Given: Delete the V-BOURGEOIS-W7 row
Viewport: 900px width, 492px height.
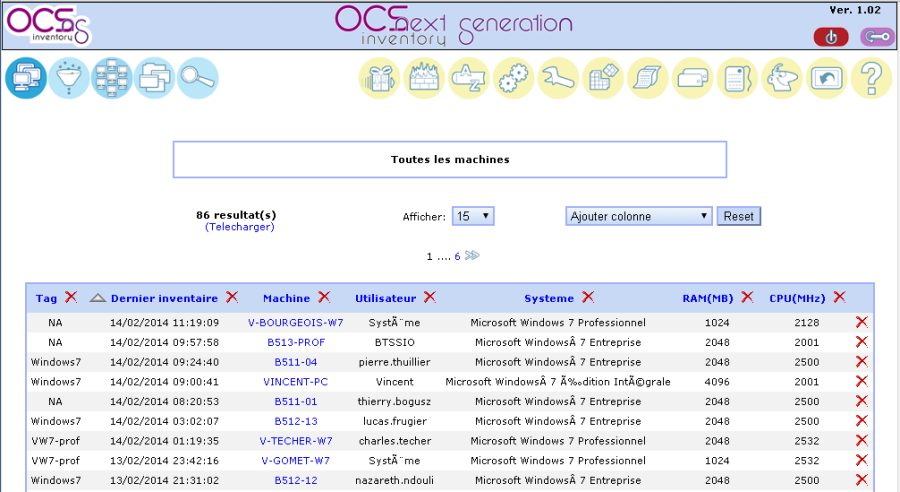Looking at the screenshot, I should click(862, 323).
